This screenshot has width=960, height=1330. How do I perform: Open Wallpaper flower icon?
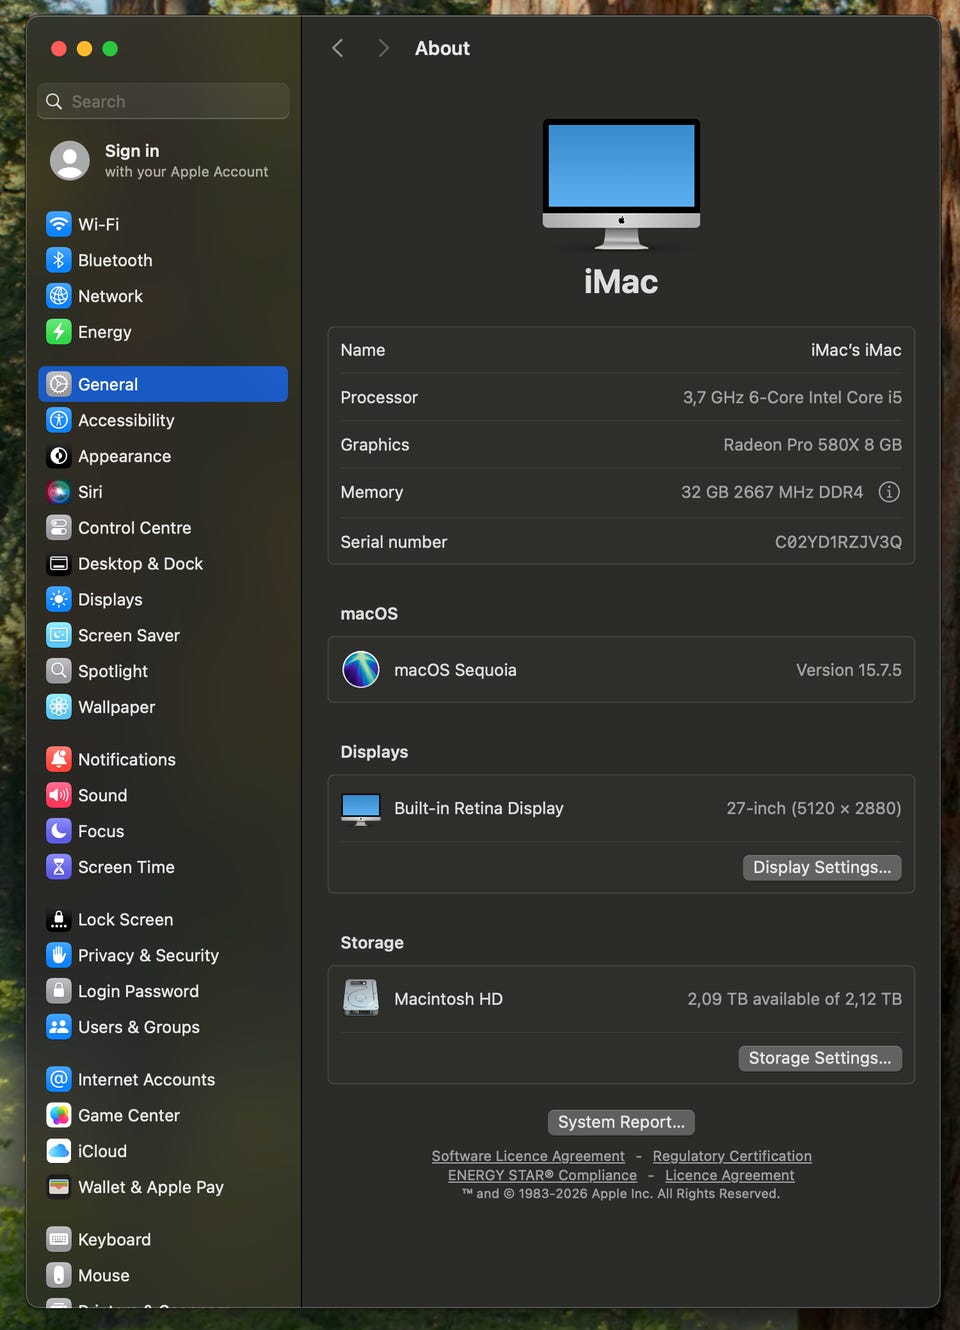[59, 707]
